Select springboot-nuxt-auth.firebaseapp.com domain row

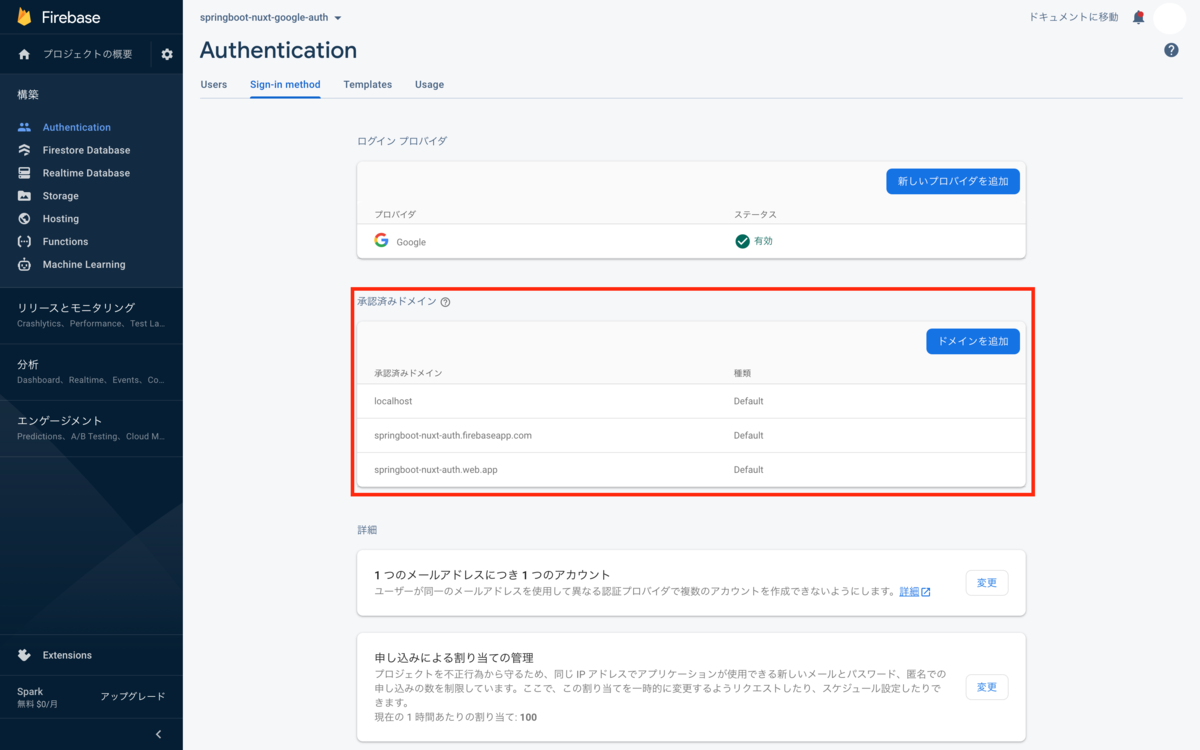click(691, 435)
